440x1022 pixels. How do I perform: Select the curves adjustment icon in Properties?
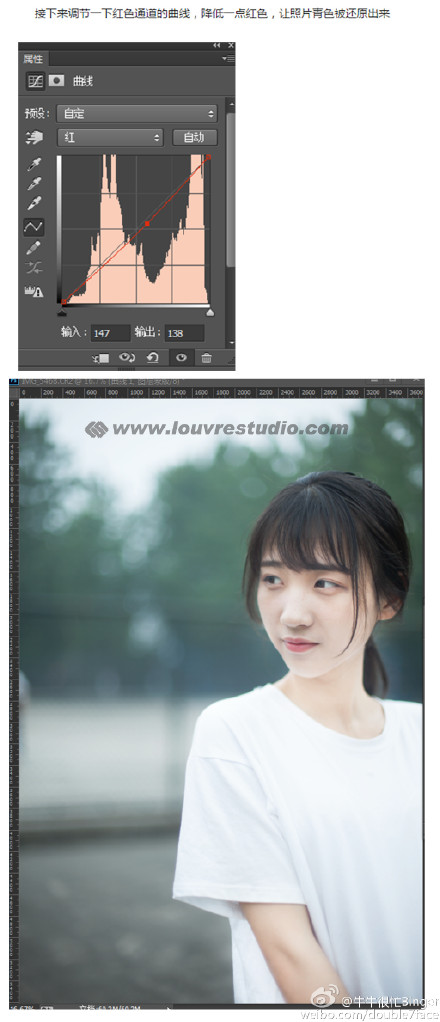[x=35, y=81]
